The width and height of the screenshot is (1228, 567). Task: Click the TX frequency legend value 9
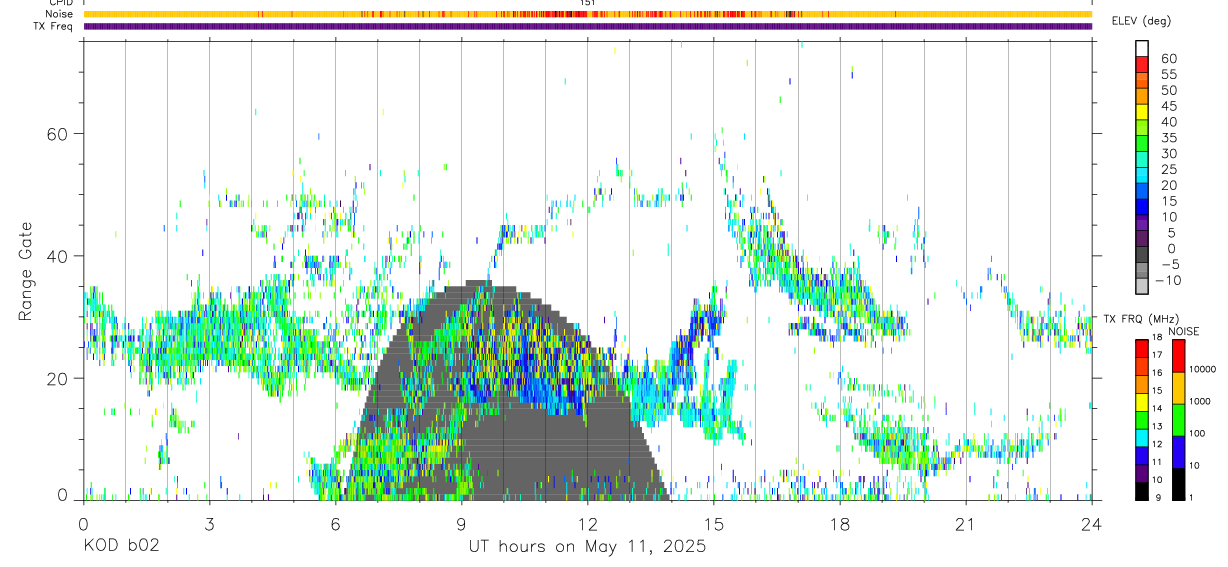click(x=1160, y=497)
